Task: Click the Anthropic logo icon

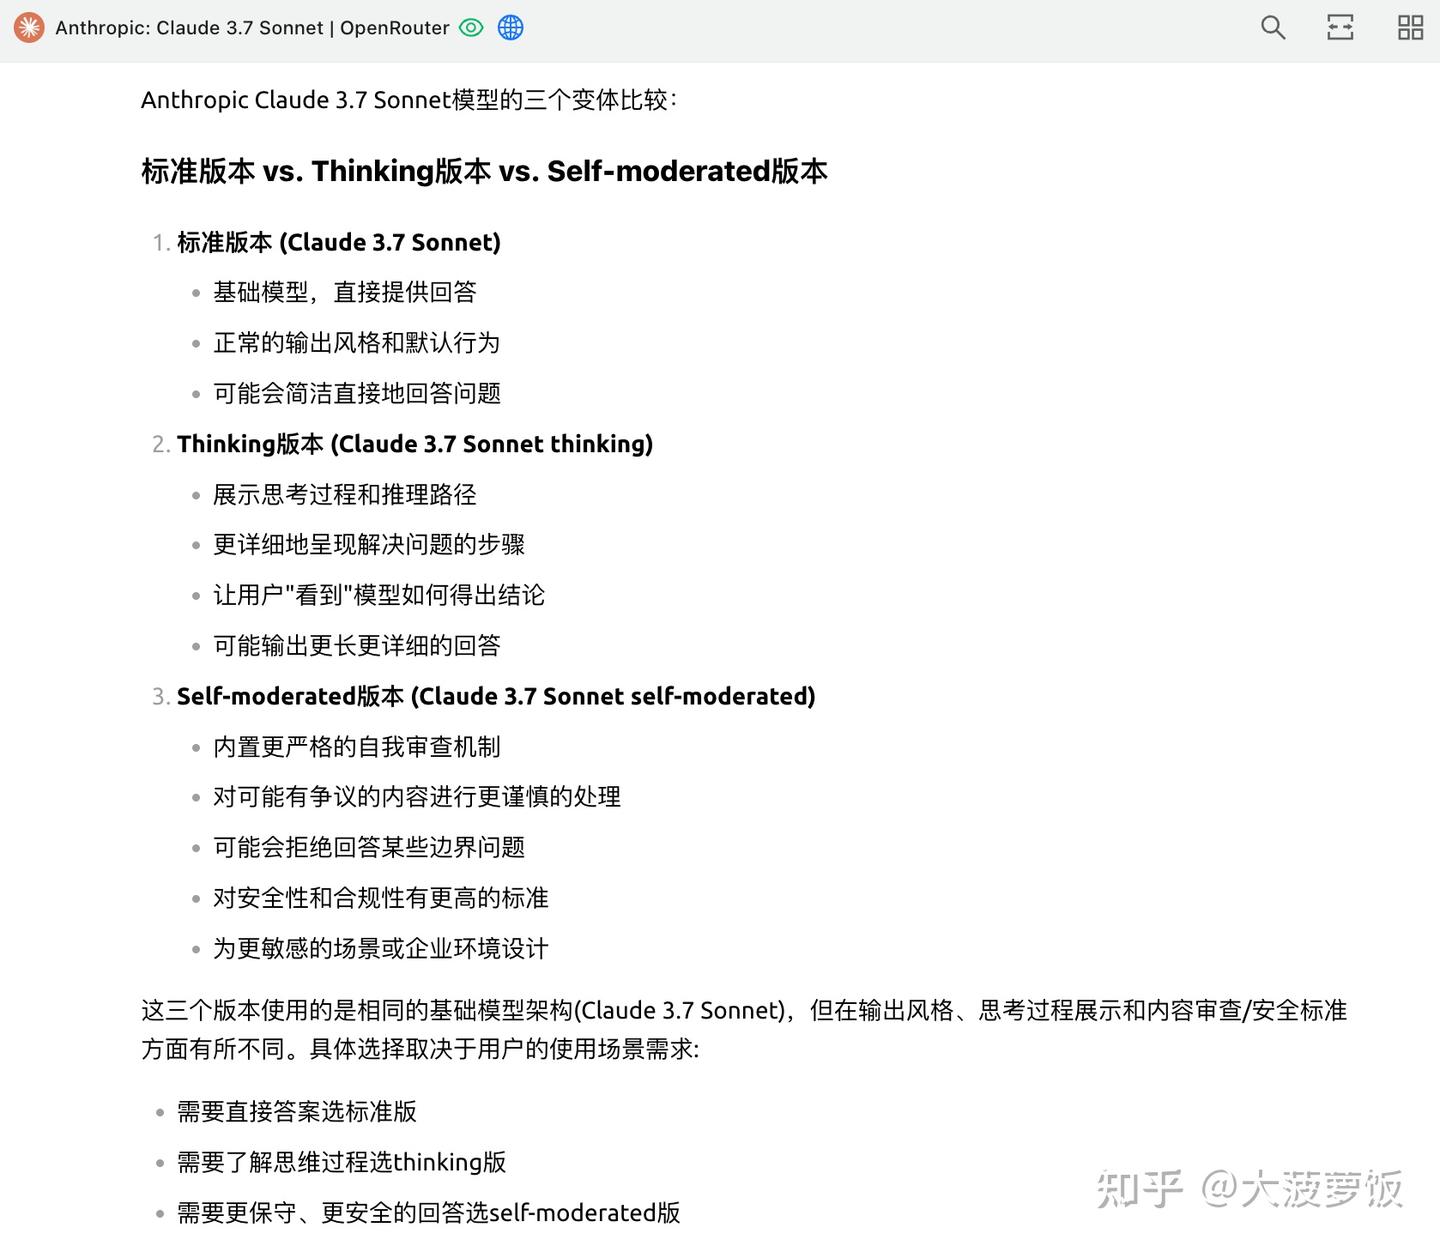Action: 29,27
